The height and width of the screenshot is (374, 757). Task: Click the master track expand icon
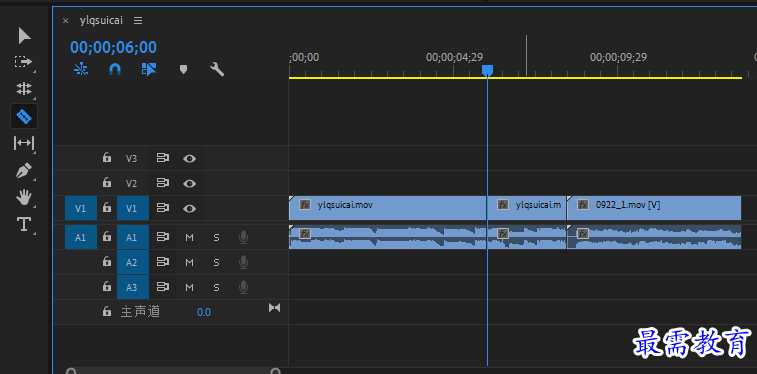click(274, 307)
